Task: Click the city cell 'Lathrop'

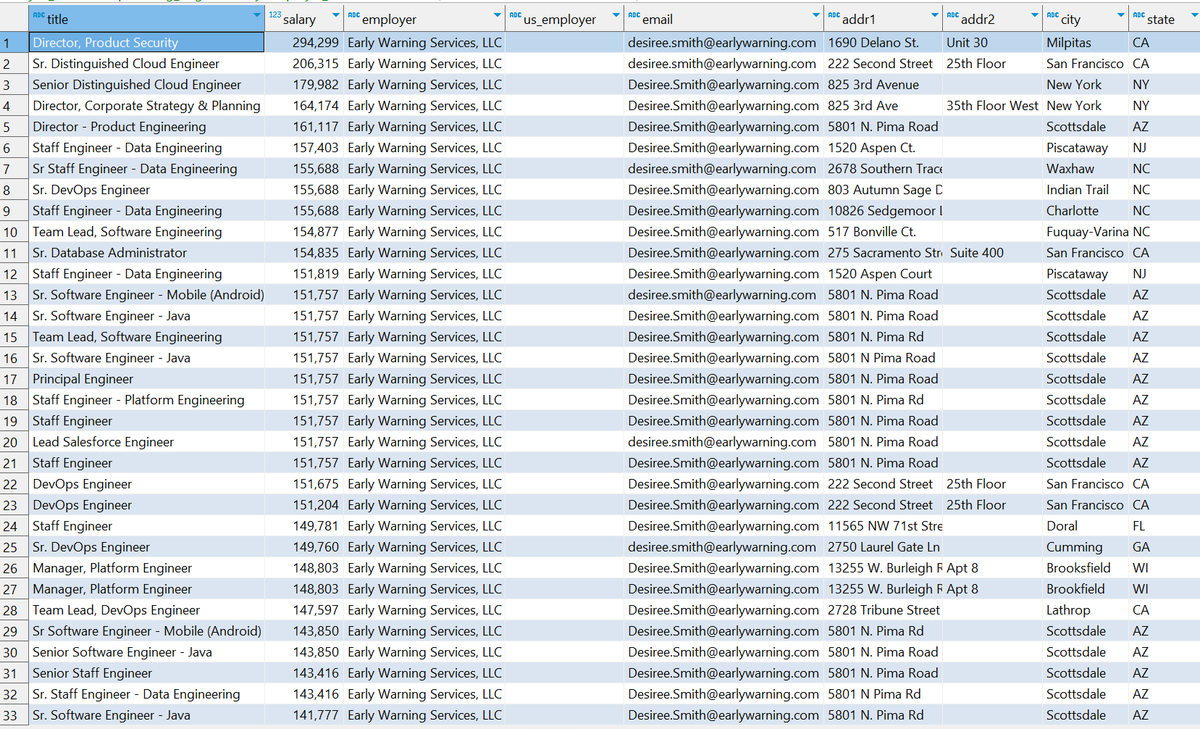Action: [1085, 610]
